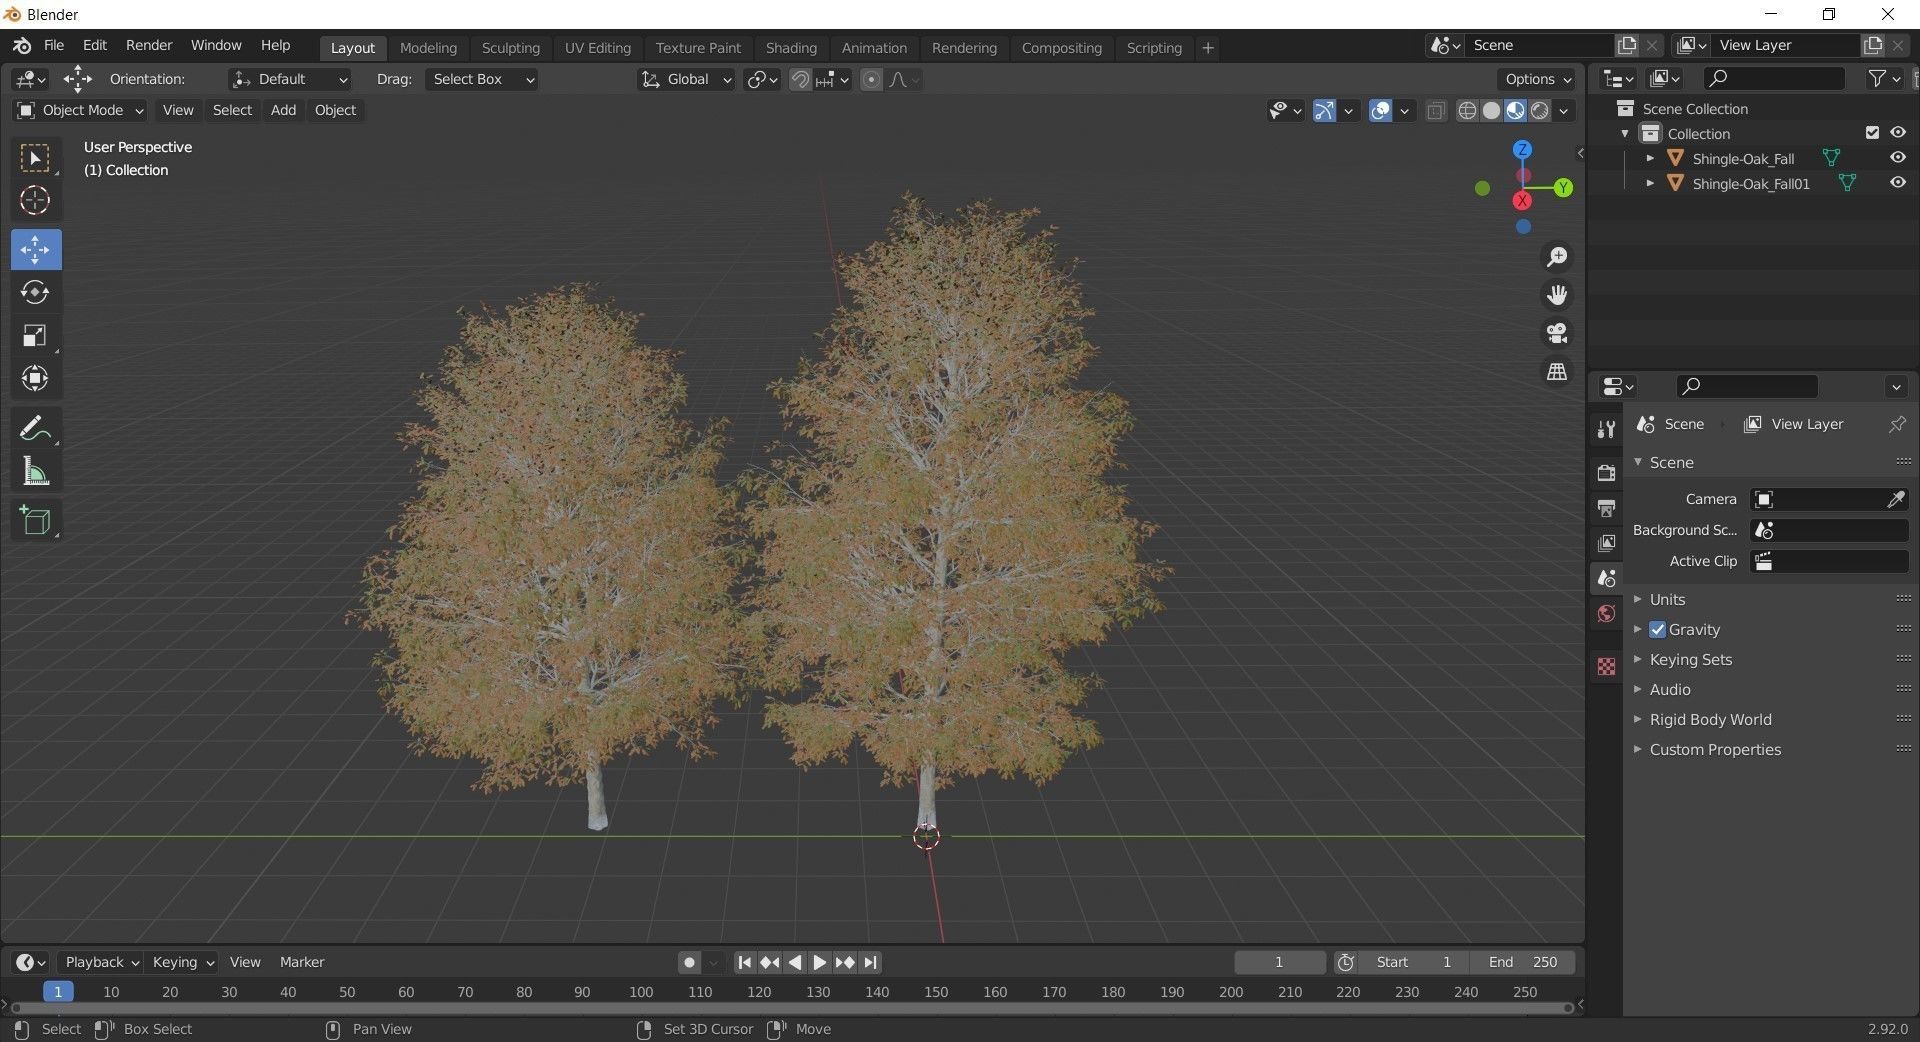
Task: Click the outliner search field
Action: [1774, 78]
